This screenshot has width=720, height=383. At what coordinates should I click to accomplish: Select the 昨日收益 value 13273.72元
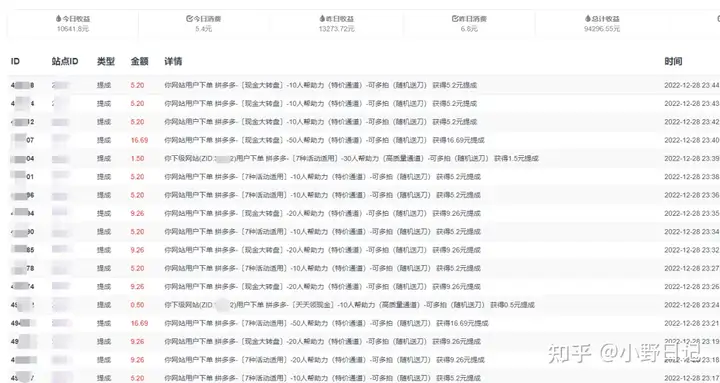tap(337, 29)
